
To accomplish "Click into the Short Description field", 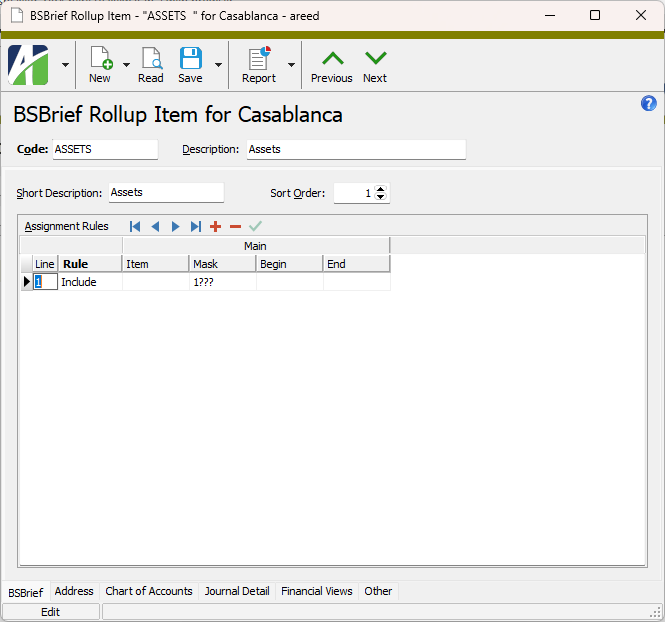I will click(165, 193).
